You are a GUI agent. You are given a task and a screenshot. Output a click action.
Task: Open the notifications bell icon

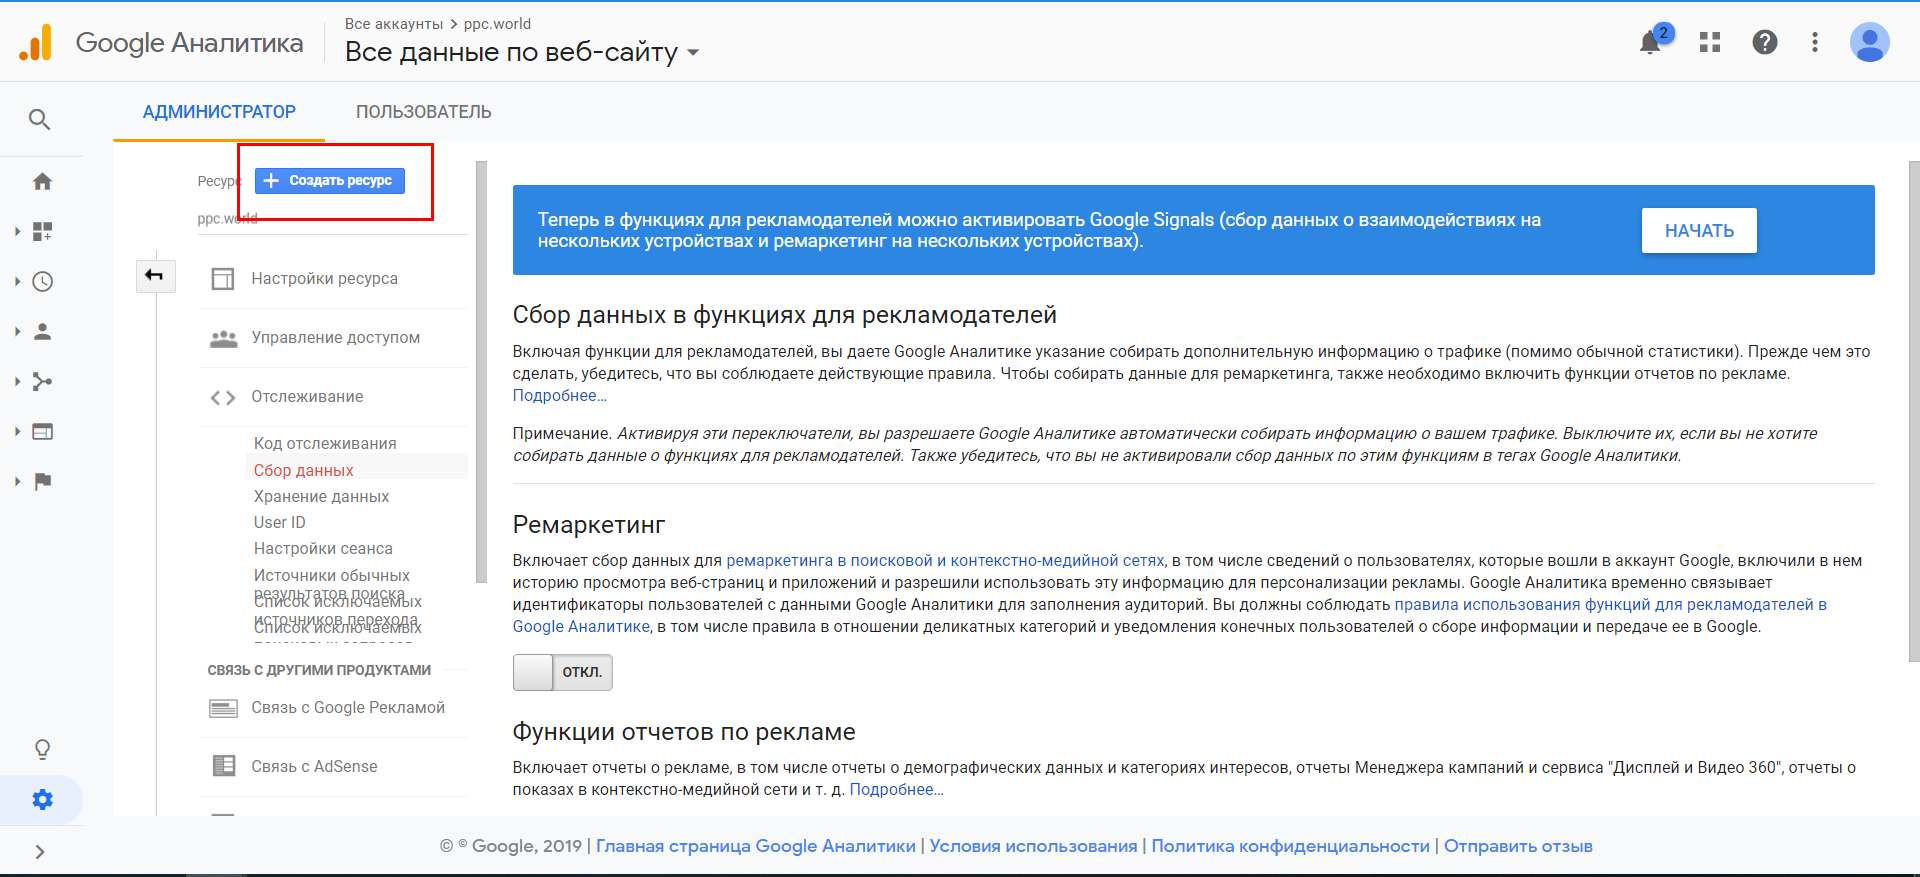tap(1651, 42)
